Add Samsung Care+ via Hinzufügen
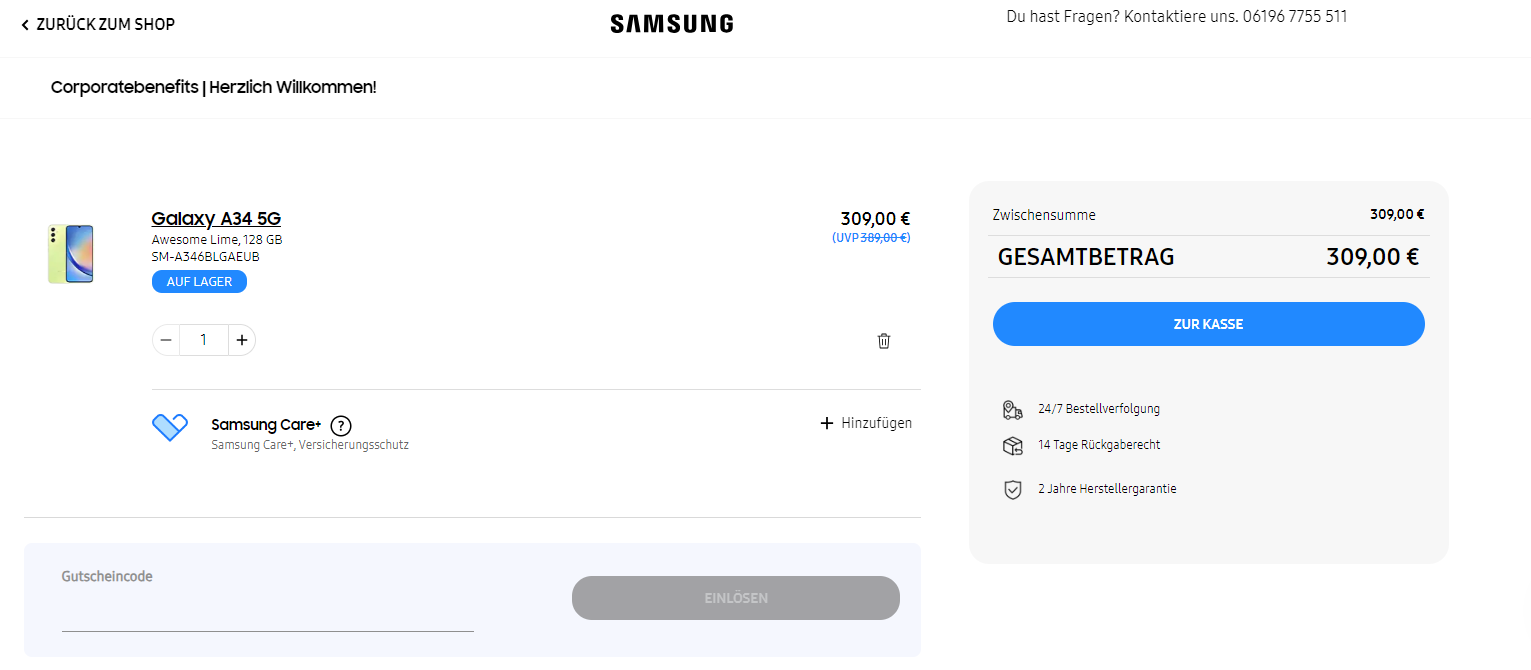 pyautogui.click(x=866, y=423)
